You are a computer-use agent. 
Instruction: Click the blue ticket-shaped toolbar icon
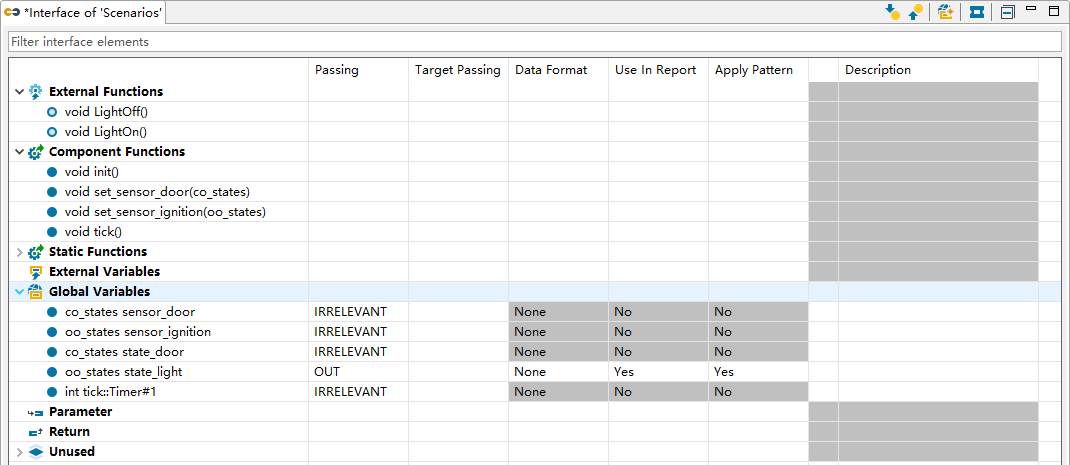point(977,12)
